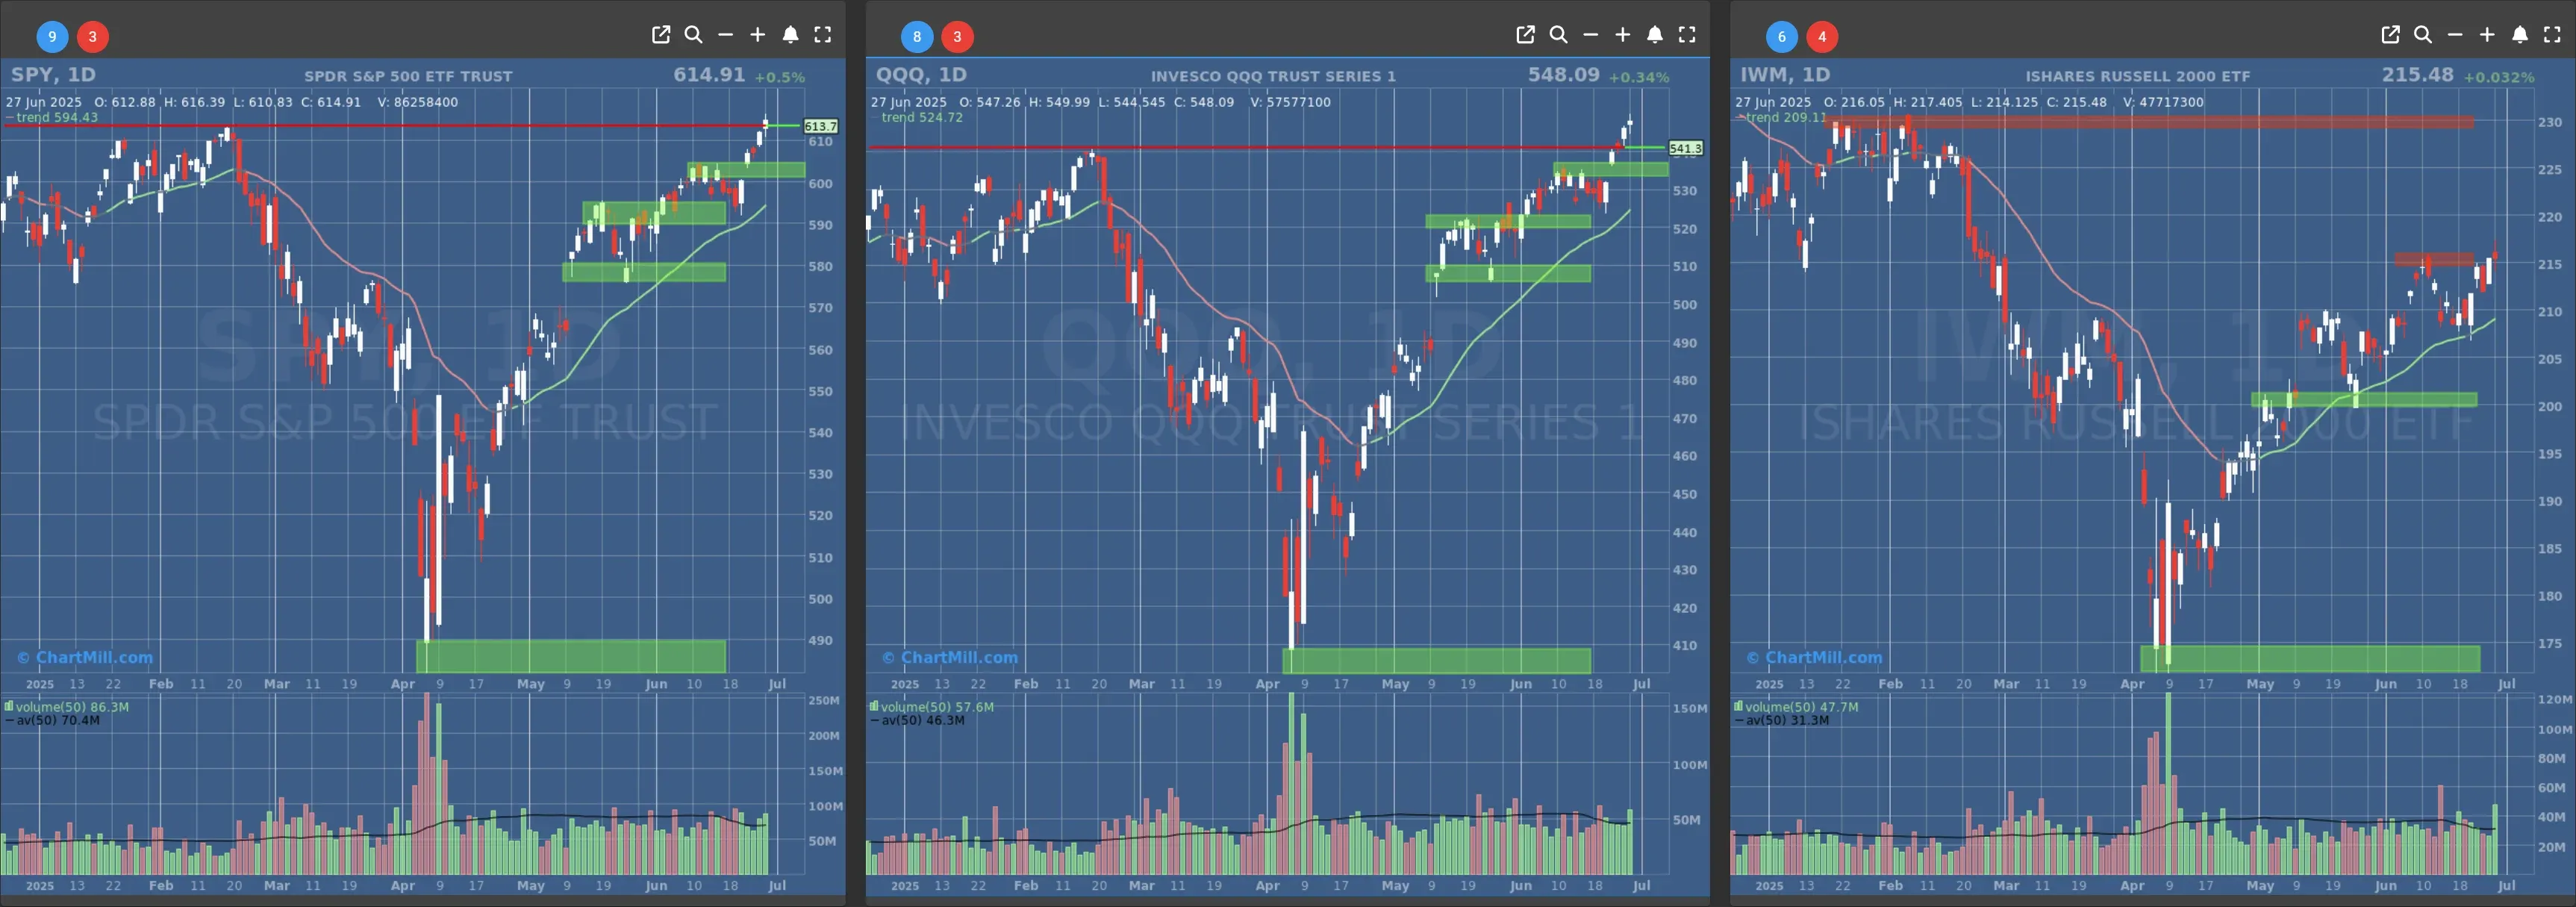Viewport: 2576px width, 907px height.
Task: Zoom in SPY chart with plus icon
Action: click(758, 35)
